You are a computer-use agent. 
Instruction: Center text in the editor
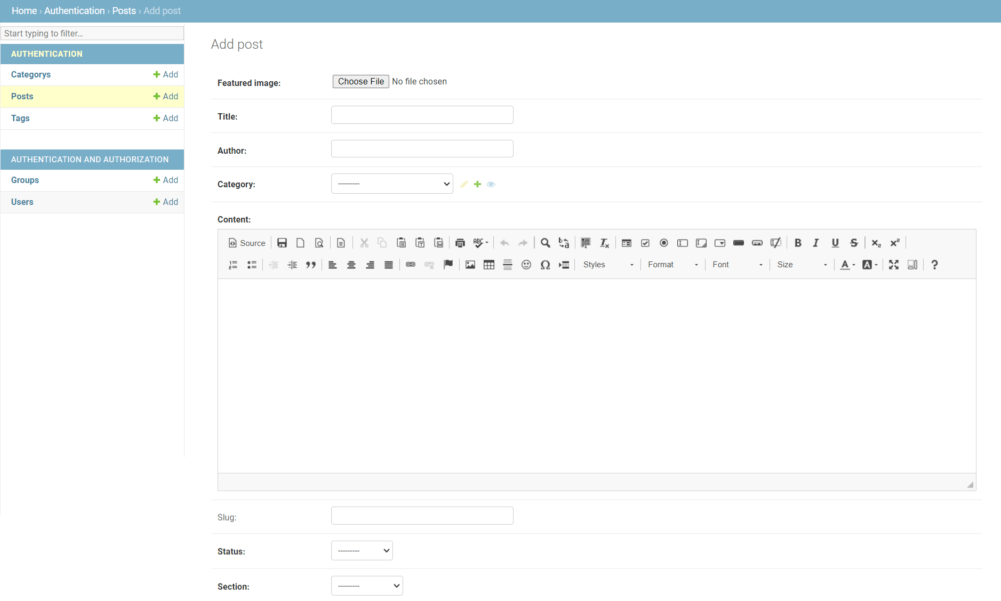(351, 264)
